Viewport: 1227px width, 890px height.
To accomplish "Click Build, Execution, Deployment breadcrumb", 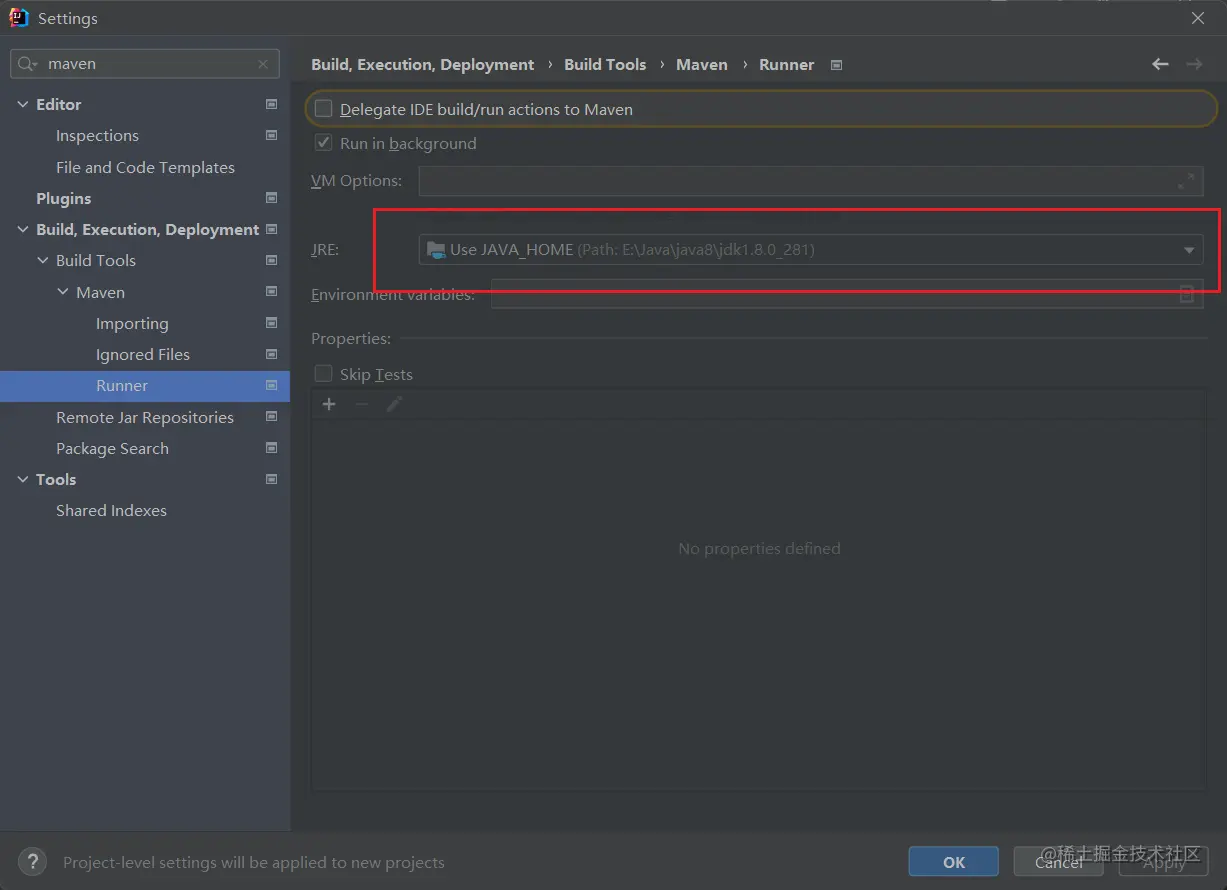I will coord(422,64).
